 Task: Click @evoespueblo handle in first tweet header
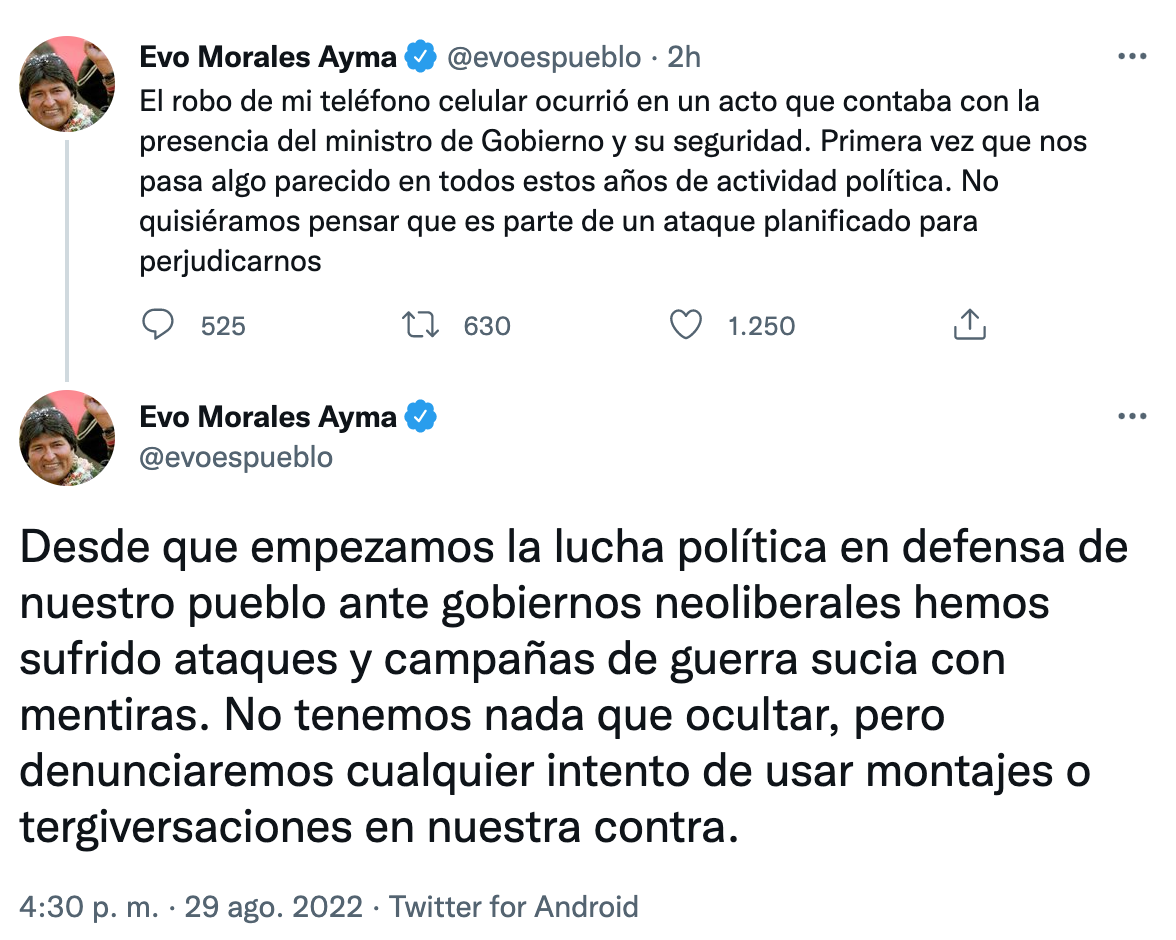click(543, 57)
